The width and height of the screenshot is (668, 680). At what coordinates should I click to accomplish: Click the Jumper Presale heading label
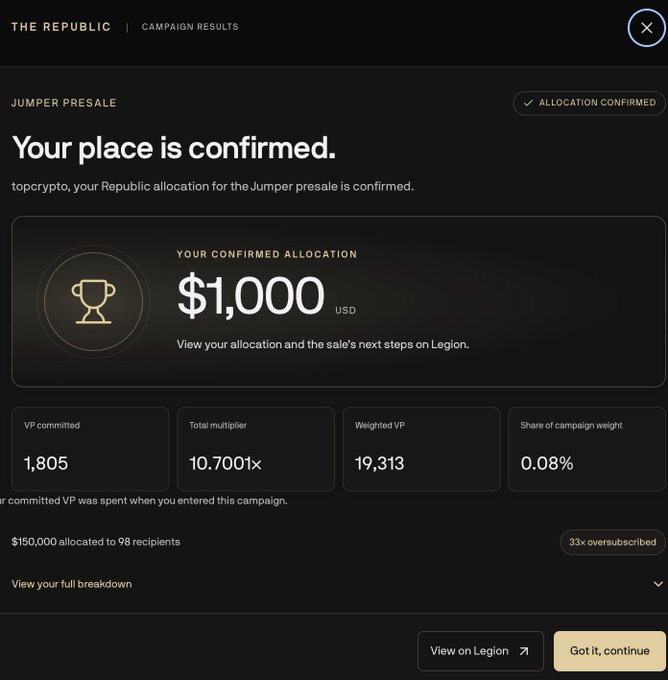pyautogui.click(x=64, y=103)
